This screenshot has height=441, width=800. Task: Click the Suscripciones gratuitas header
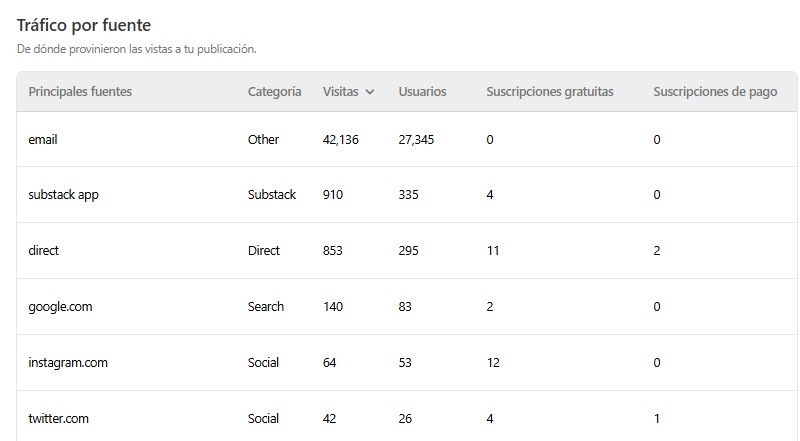[x=550, y=92]
